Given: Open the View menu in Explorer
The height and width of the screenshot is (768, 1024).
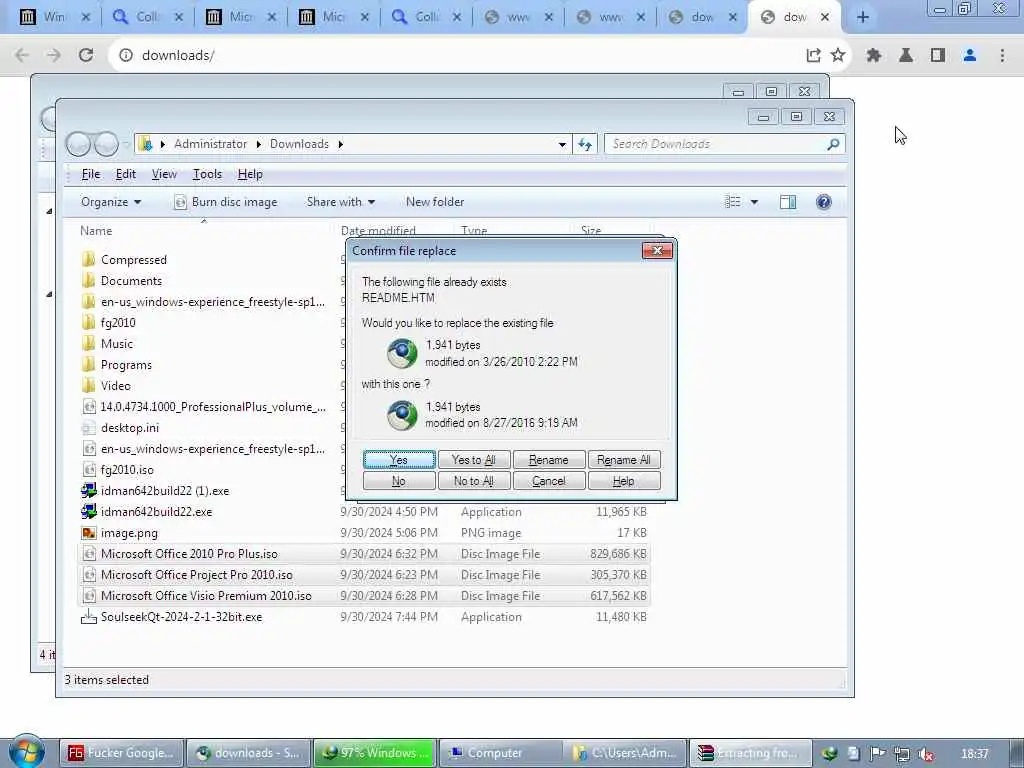Looking at the screenshot, I should click(164, 174).
